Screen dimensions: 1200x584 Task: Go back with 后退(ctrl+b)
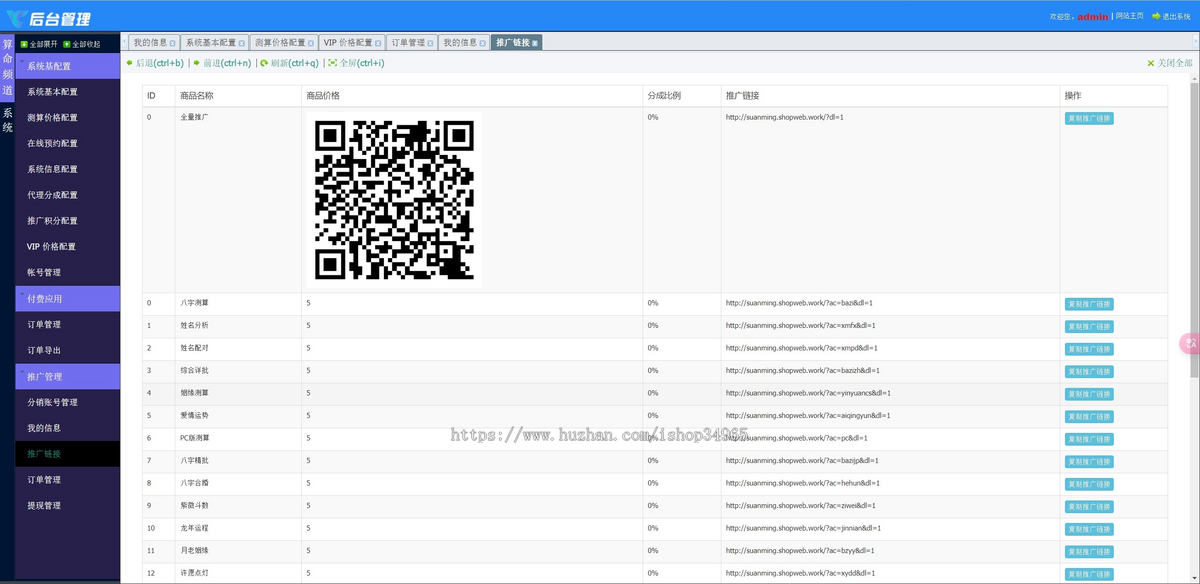click(155, 63)
